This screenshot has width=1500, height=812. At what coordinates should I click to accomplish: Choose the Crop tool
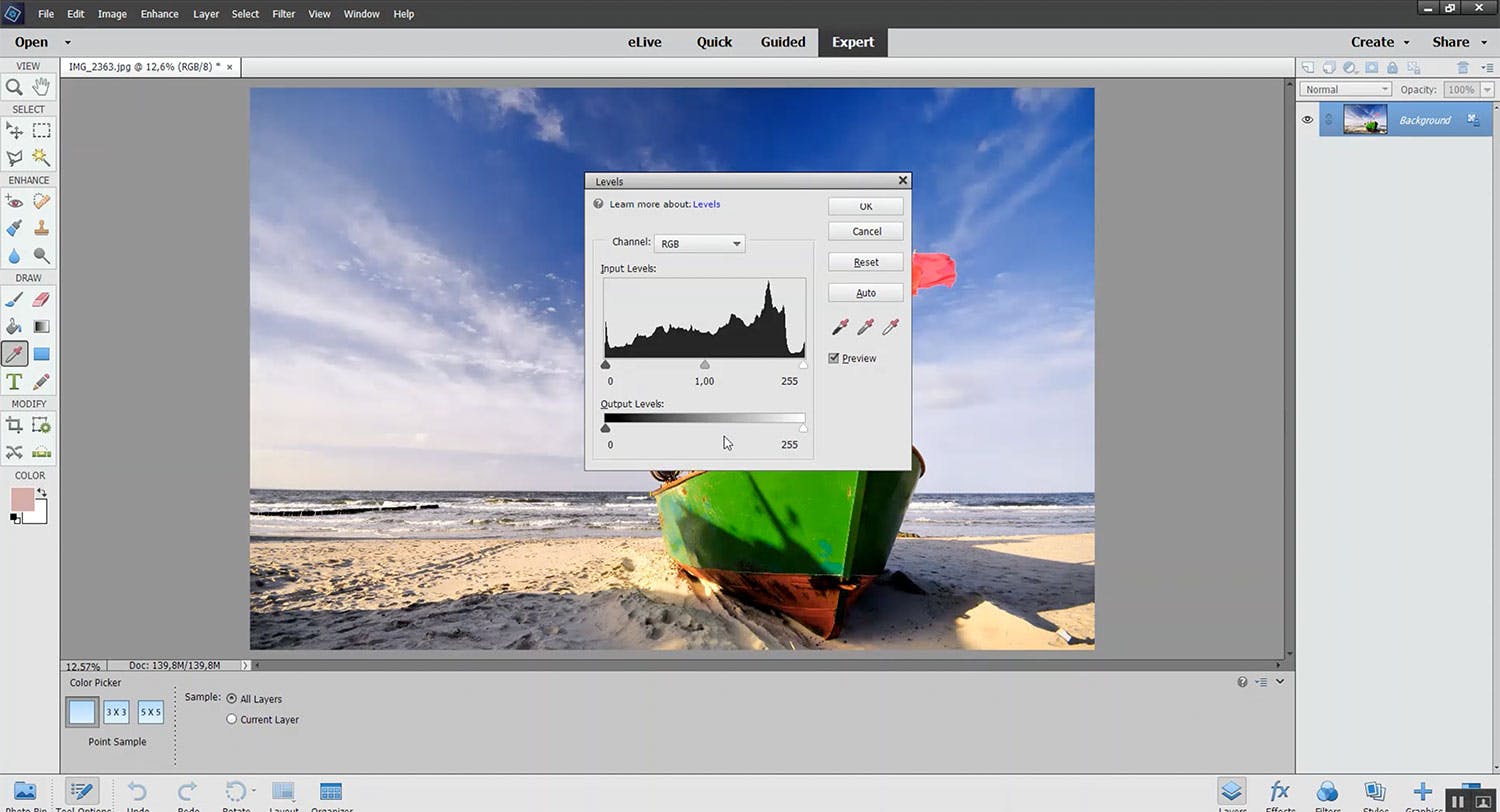coord(14,426)
